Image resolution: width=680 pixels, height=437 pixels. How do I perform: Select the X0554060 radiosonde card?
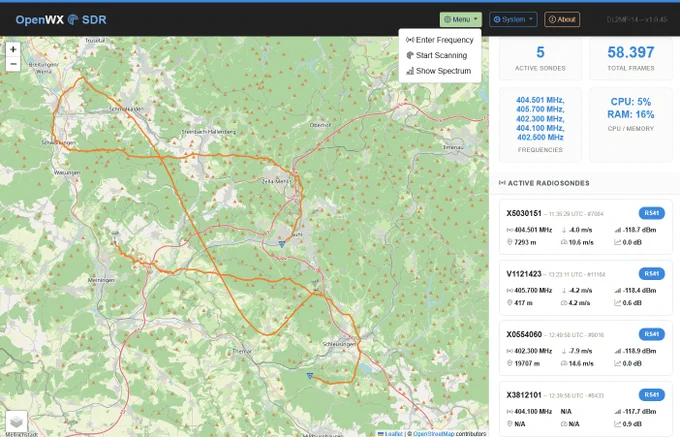click(x=585, y=348)
